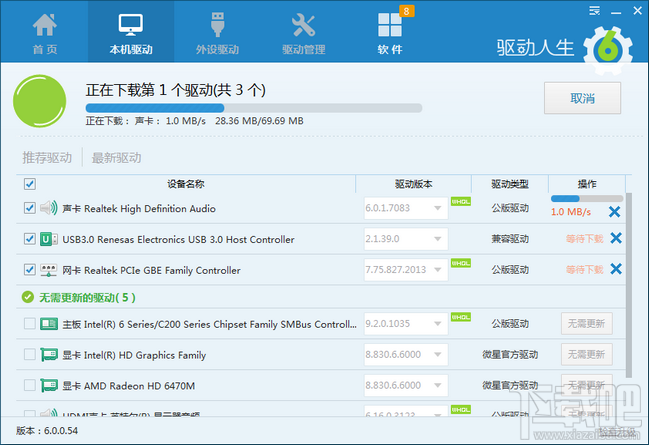Click the 无需更新的驱动(5) section header
The image size is (649, 445).
pyautogui.click(x=87, y=297)
